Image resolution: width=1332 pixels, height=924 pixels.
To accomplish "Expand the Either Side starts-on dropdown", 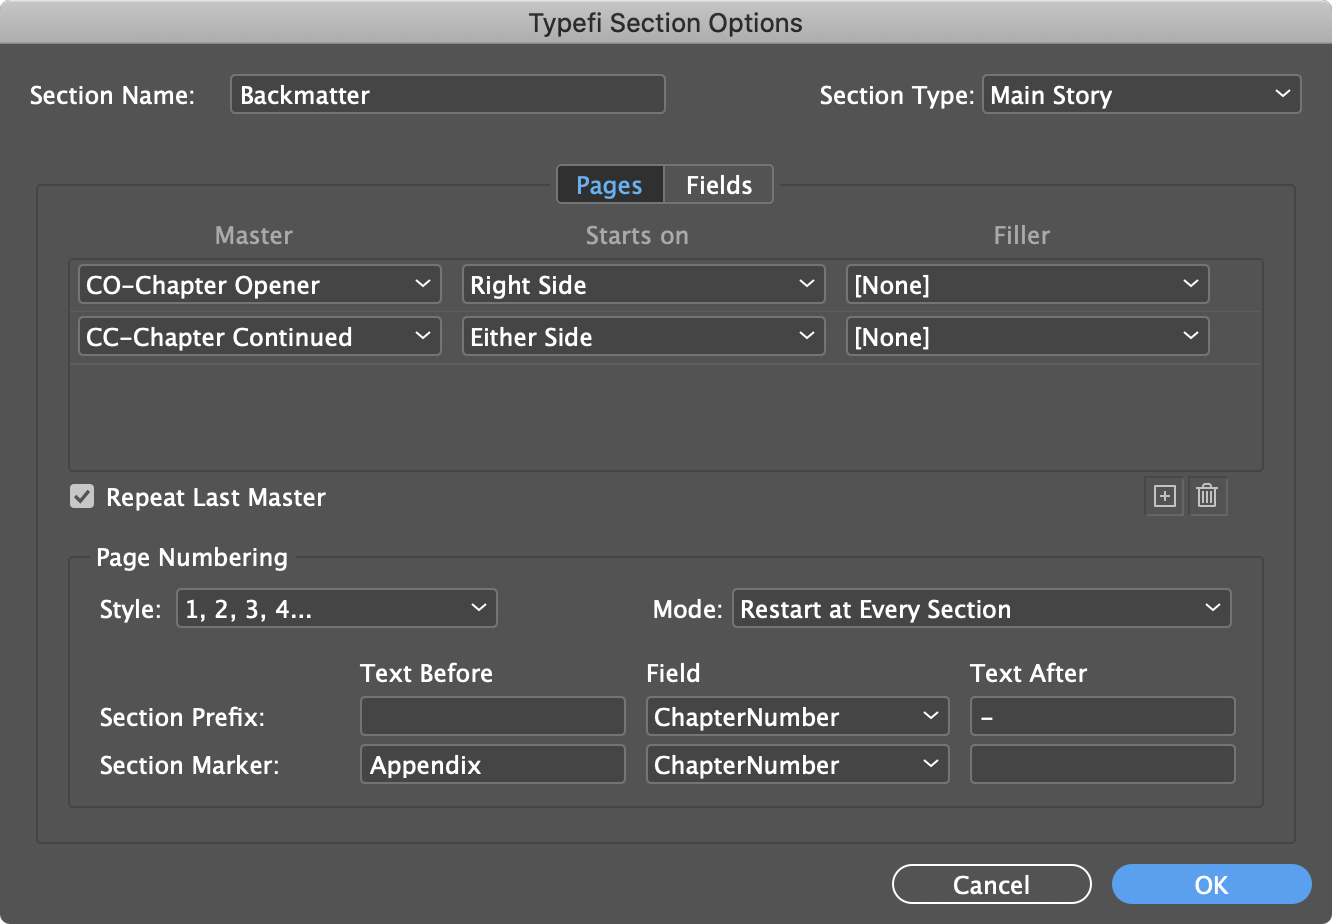I will 643,337.
